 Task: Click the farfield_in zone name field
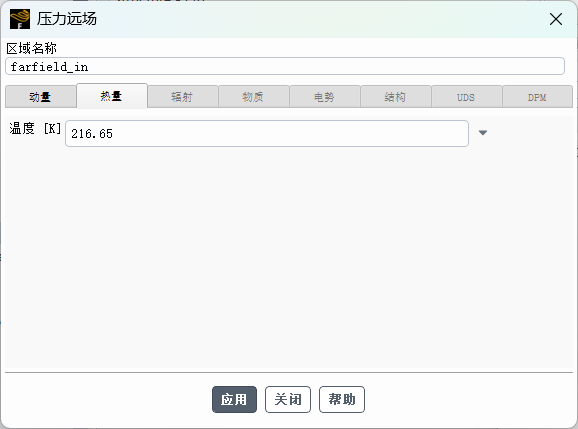[x=285, y=66]
